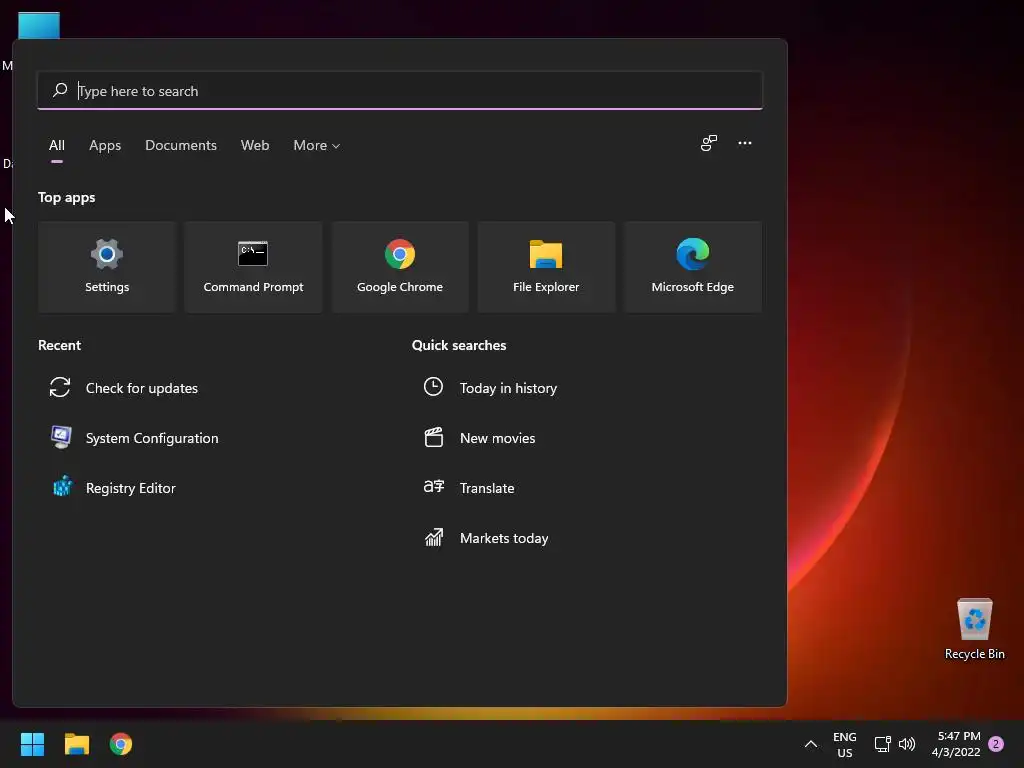Click the network icon in system tray
The width and height of the screenshot is (1024, 768).
882,744
